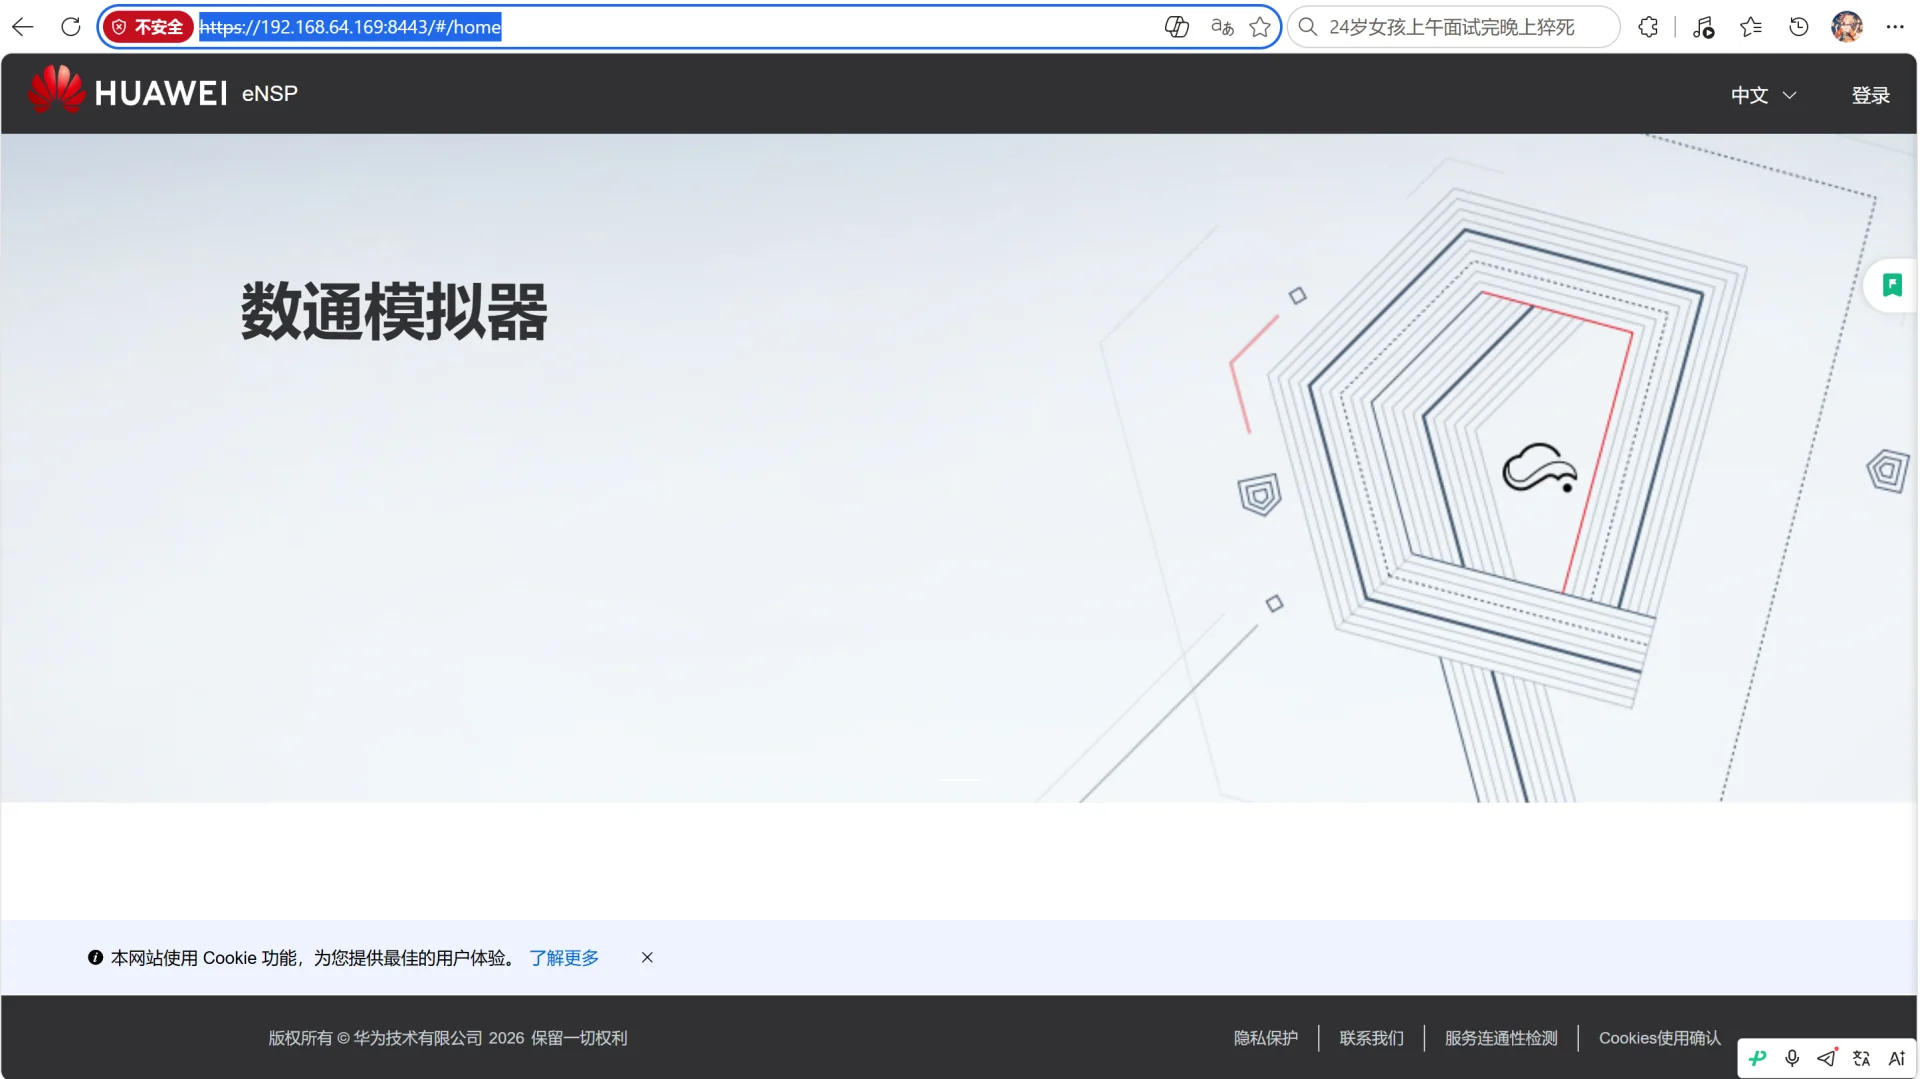Click the 数通模拟器 banner heading
This screenshot has height=1079, width=1920.
pyautogui.click(x=394, y=311)
